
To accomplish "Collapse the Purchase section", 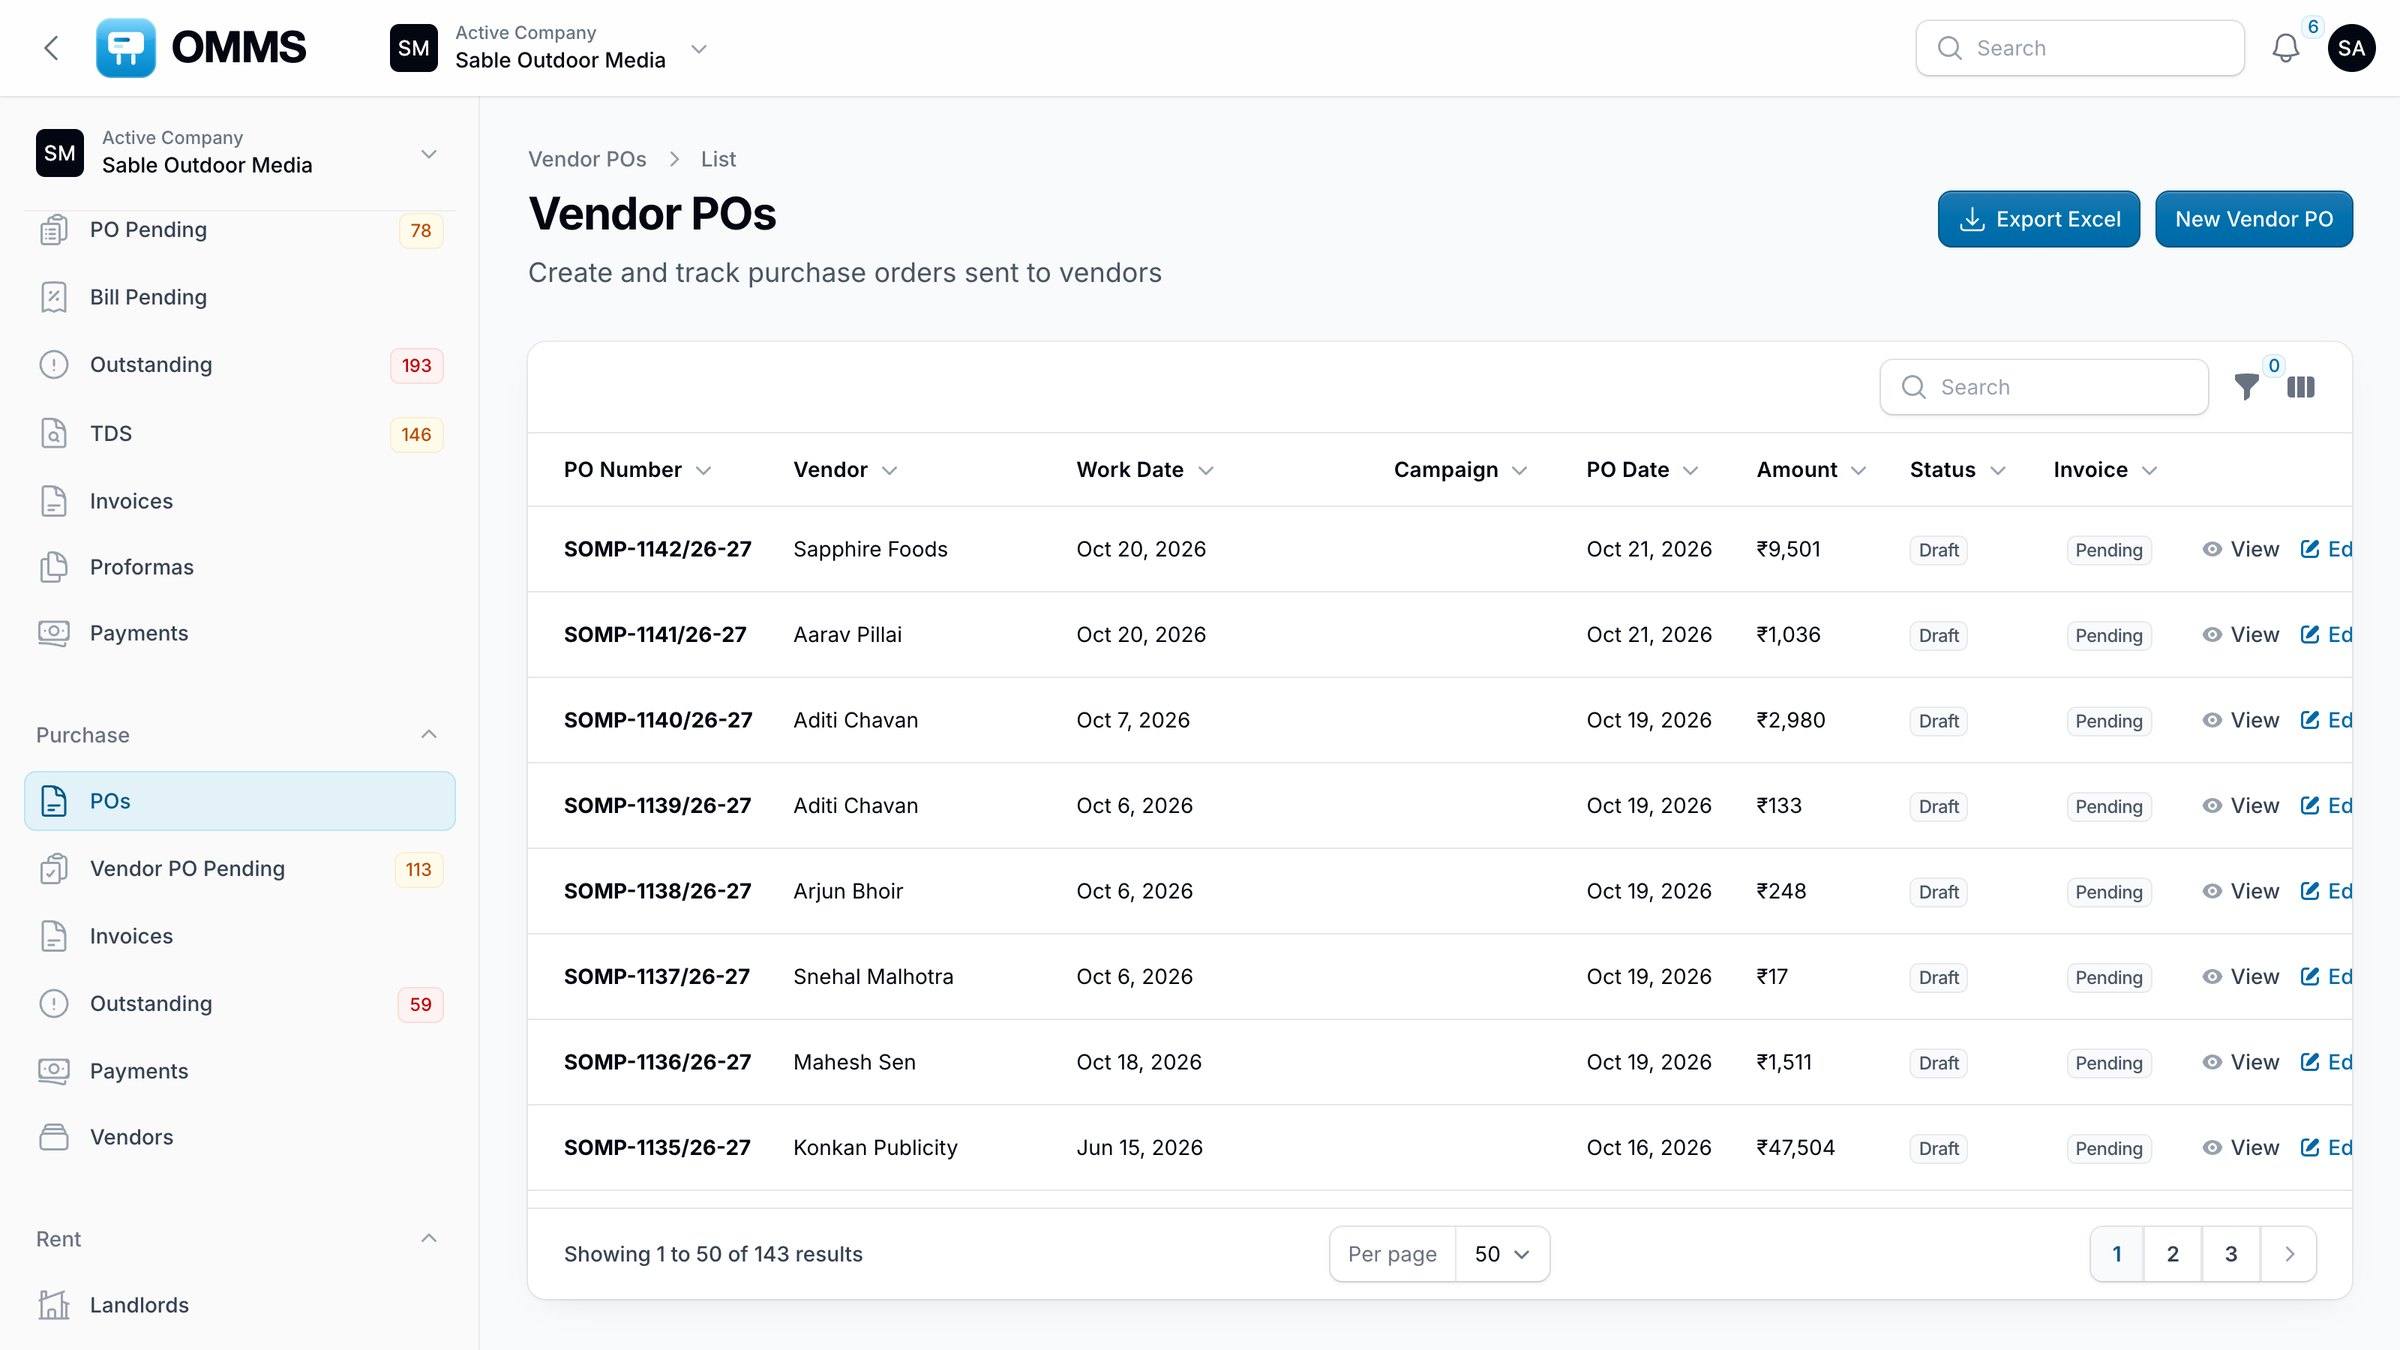I will (429, 735).
